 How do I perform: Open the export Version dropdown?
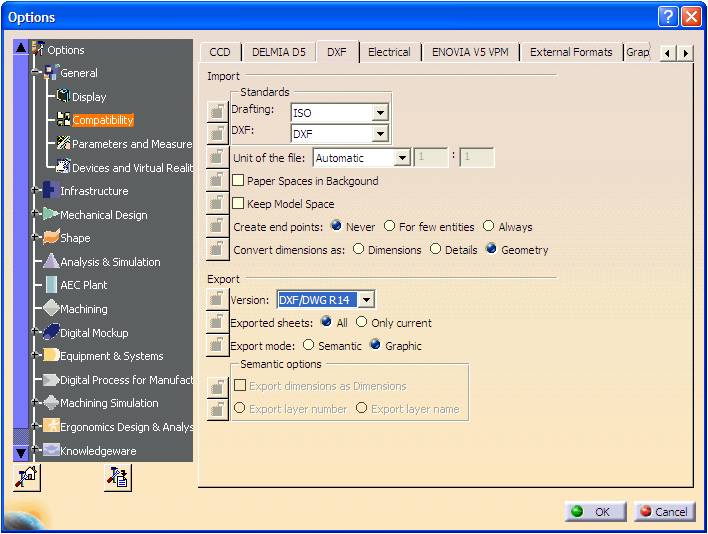pos(366,299)
